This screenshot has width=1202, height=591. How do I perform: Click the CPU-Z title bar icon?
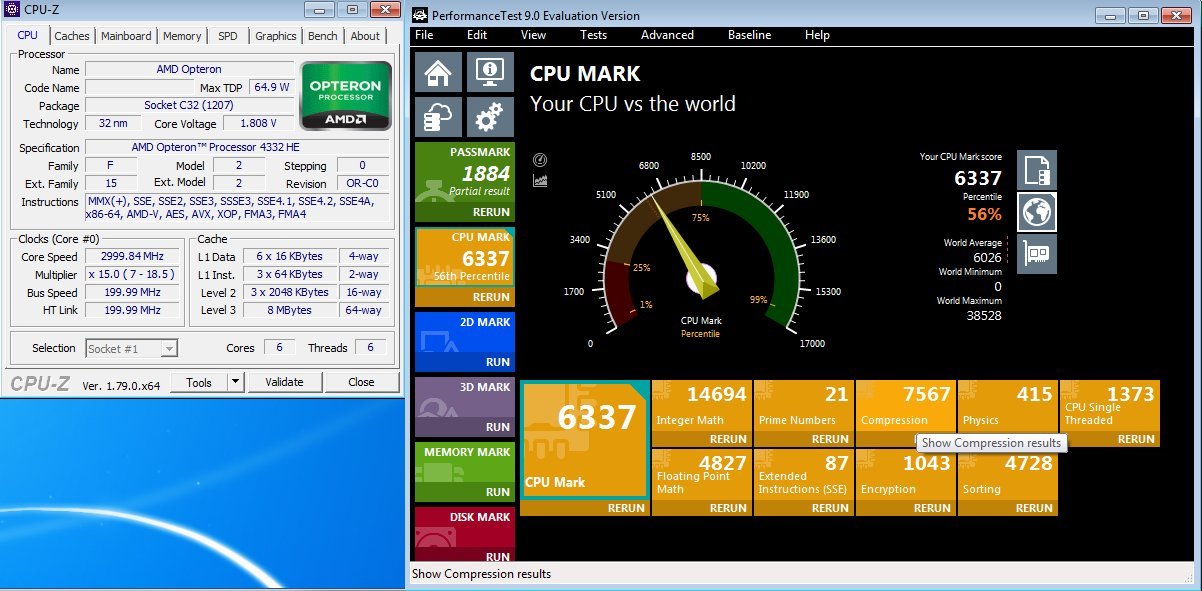(x=12, y=10)
